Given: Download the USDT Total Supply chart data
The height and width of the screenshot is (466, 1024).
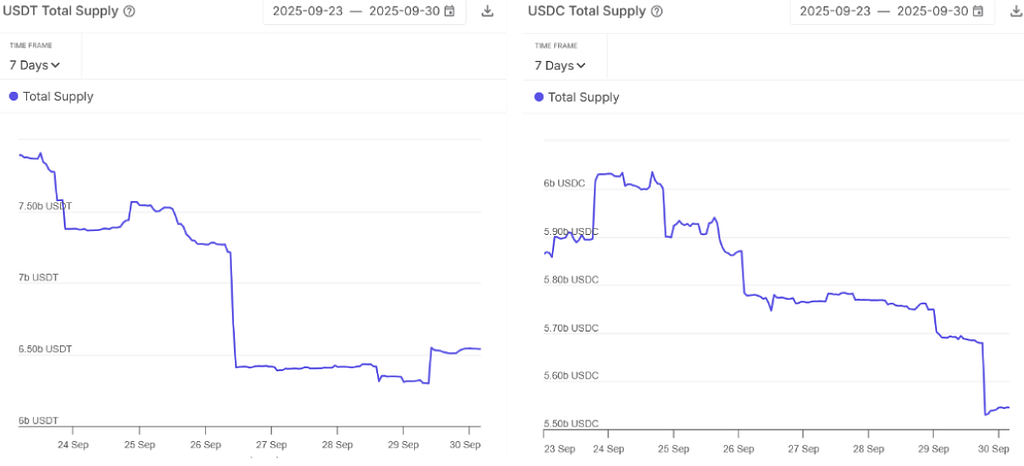Looking at the screenshot, I should pyautogui.click(x=487, y=11).
